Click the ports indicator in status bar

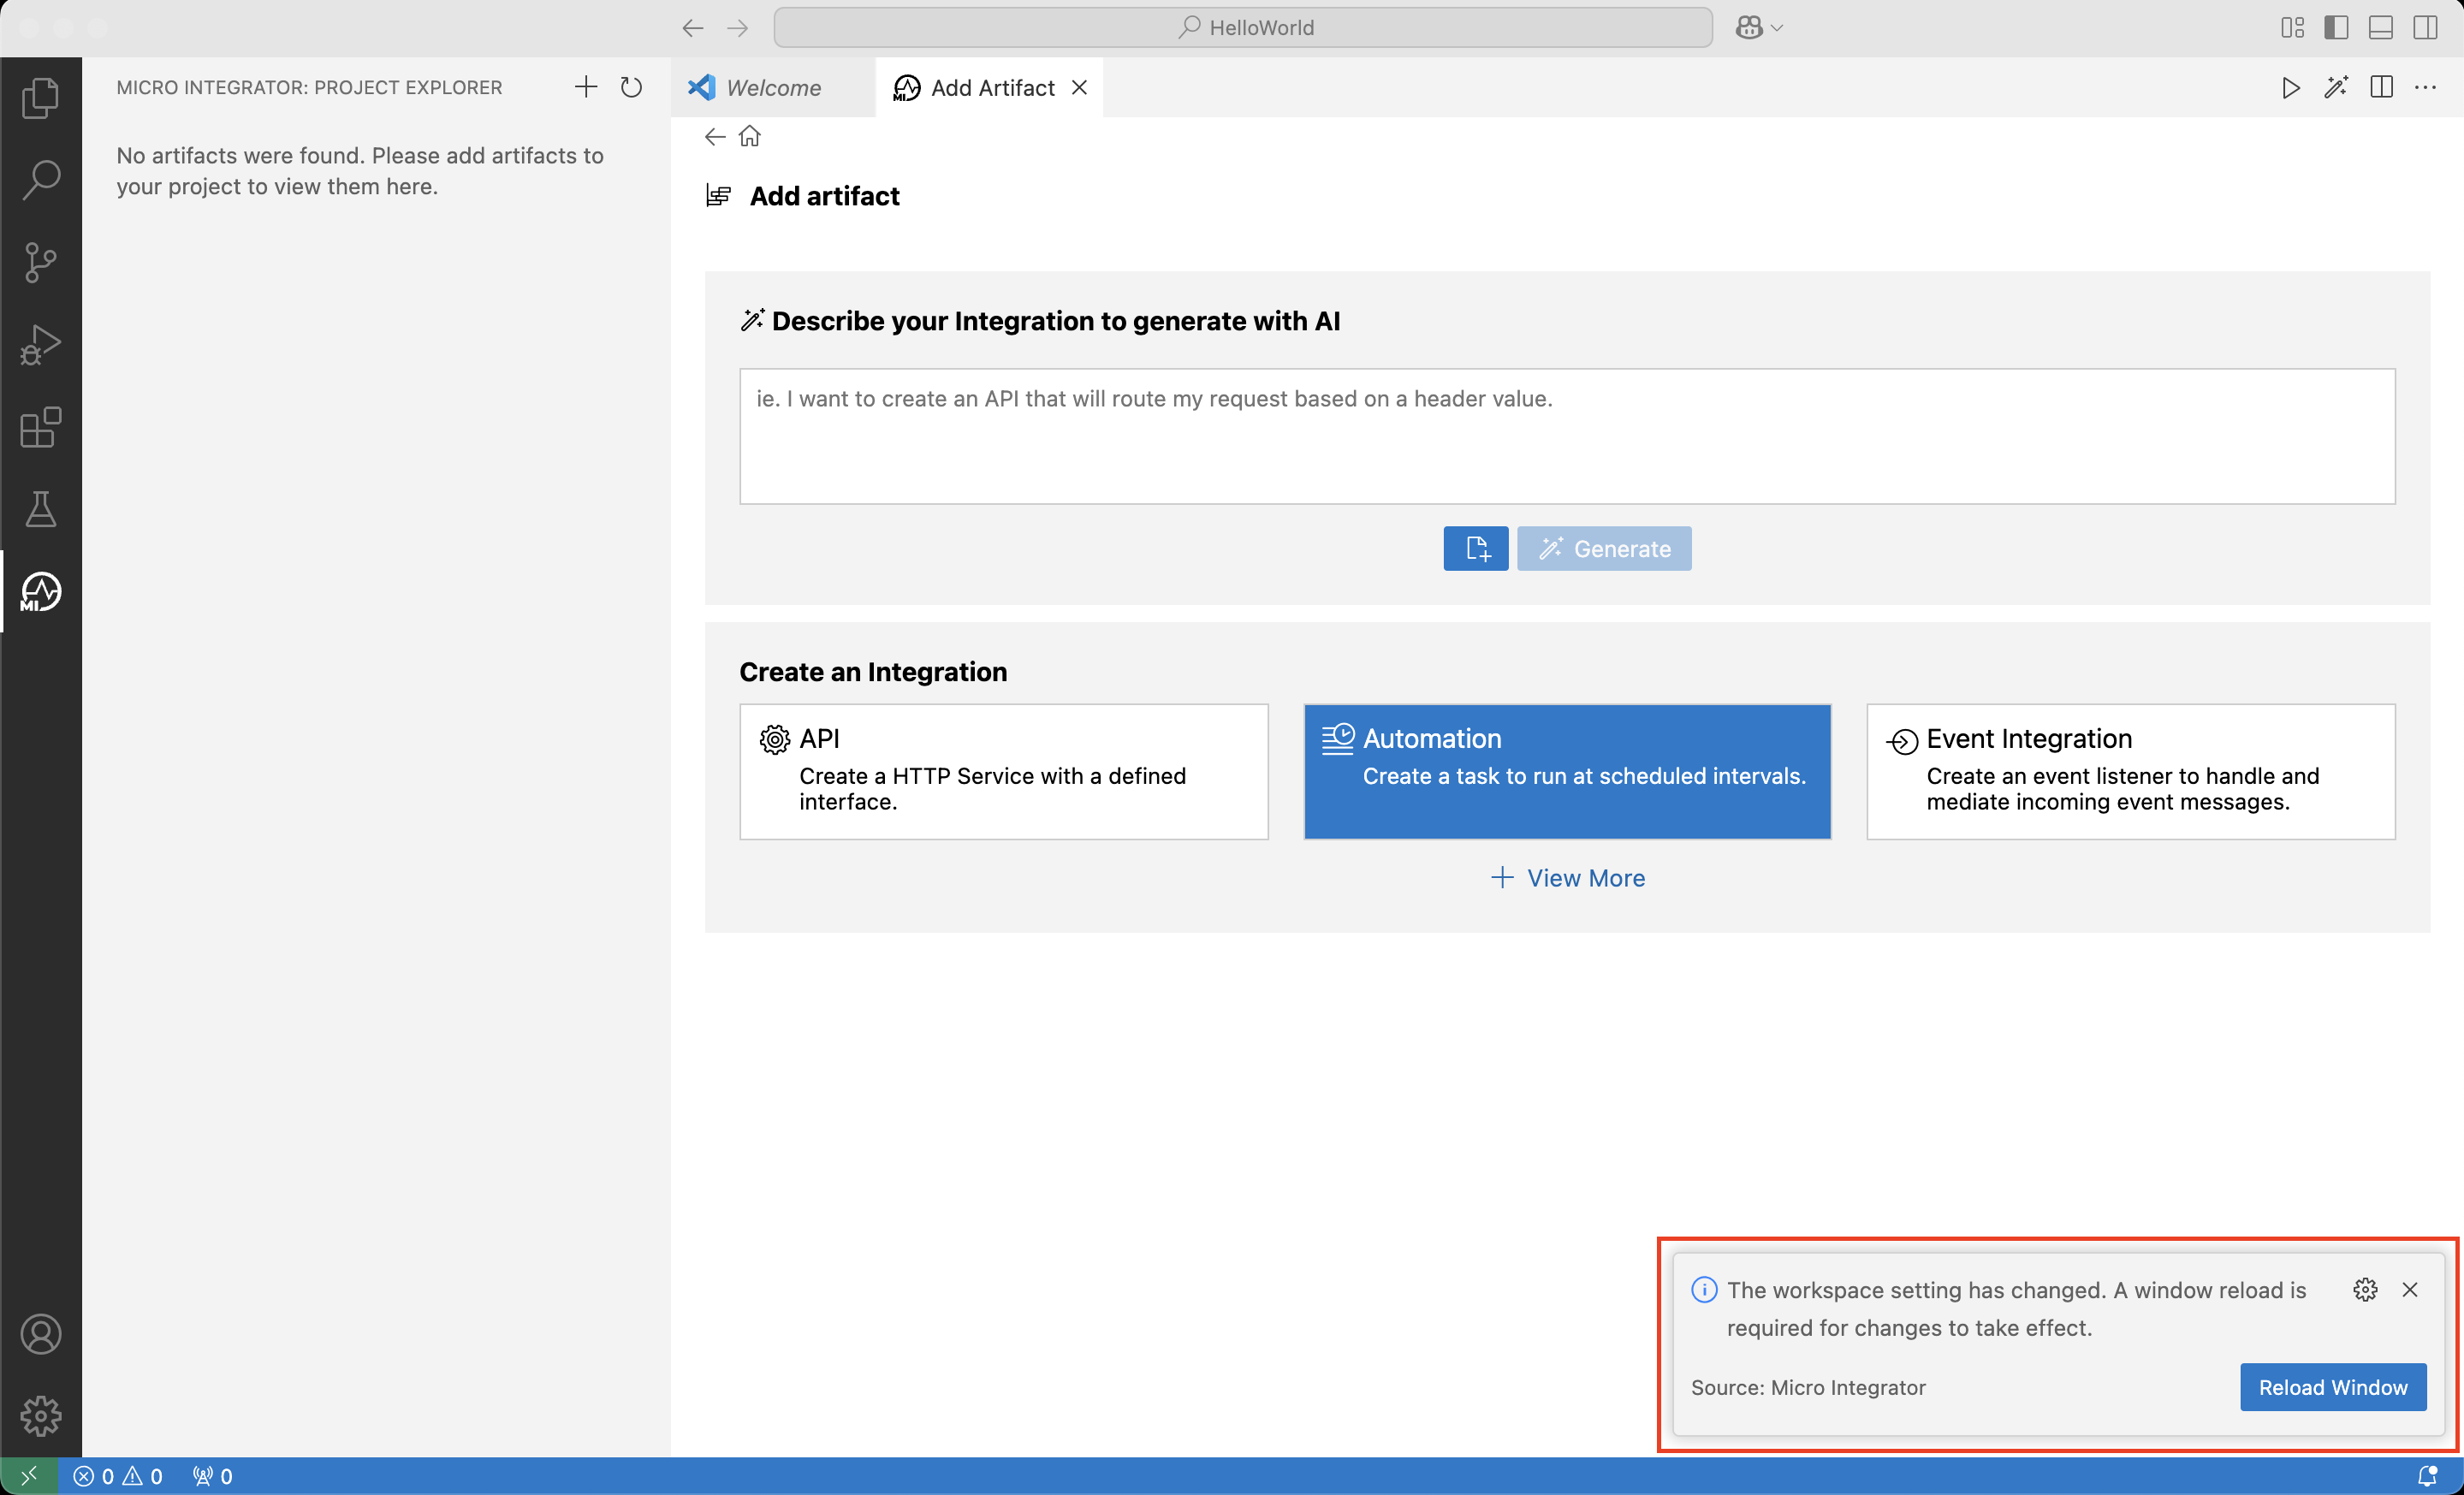click(x=212, y=1476)
